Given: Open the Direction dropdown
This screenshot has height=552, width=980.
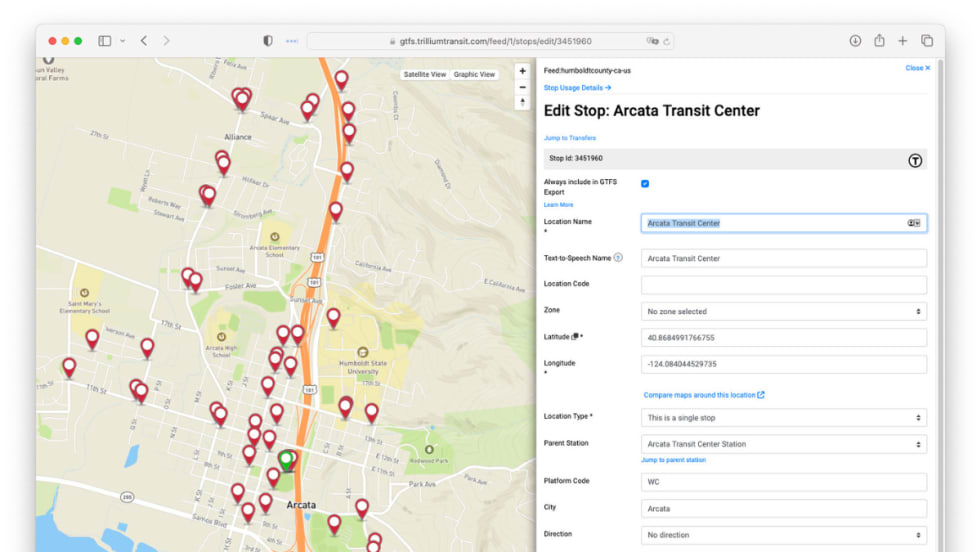Looking at the screenshot, I should pos(783,535).
